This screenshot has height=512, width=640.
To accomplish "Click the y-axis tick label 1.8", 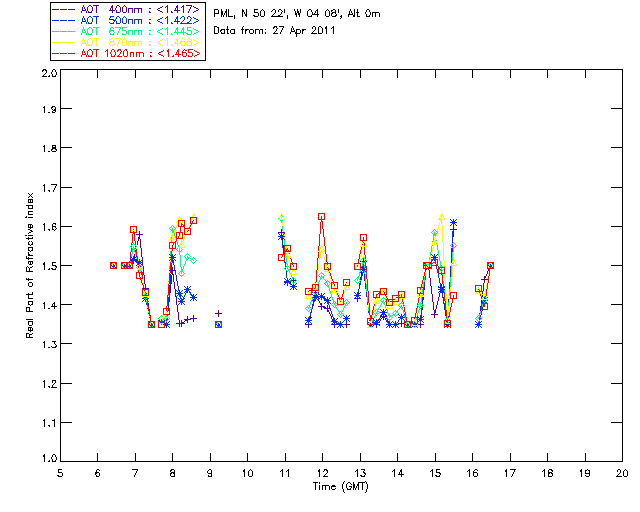I will pos(50,148).
